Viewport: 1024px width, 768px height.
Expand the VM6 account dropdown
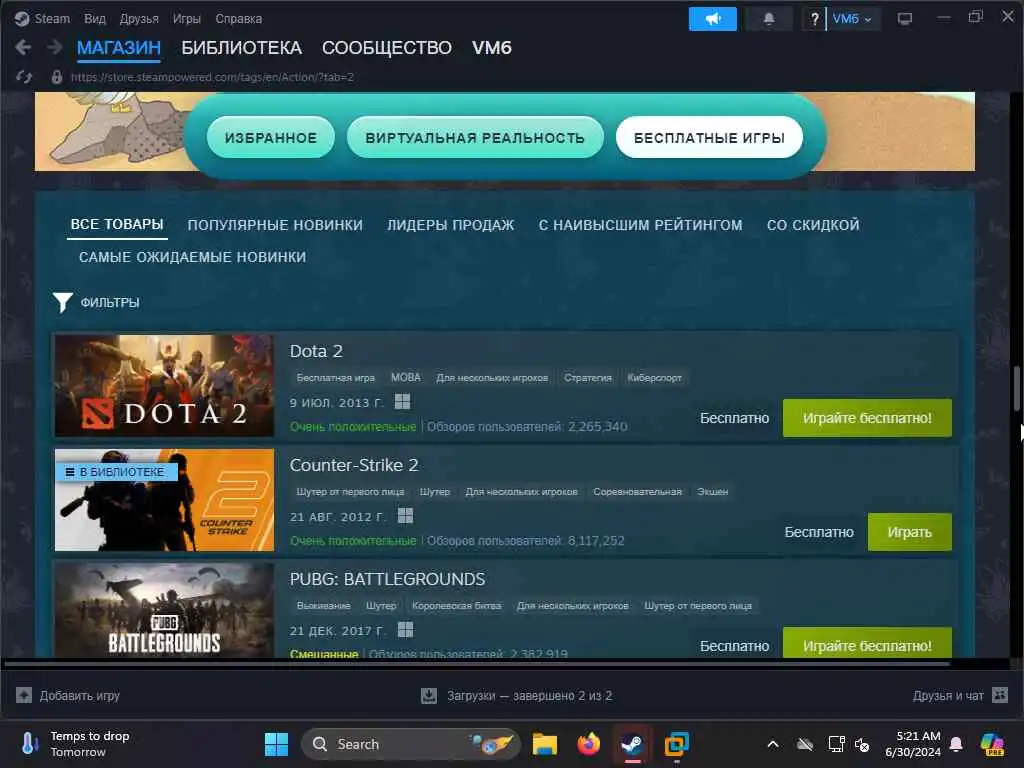[852, 19]
